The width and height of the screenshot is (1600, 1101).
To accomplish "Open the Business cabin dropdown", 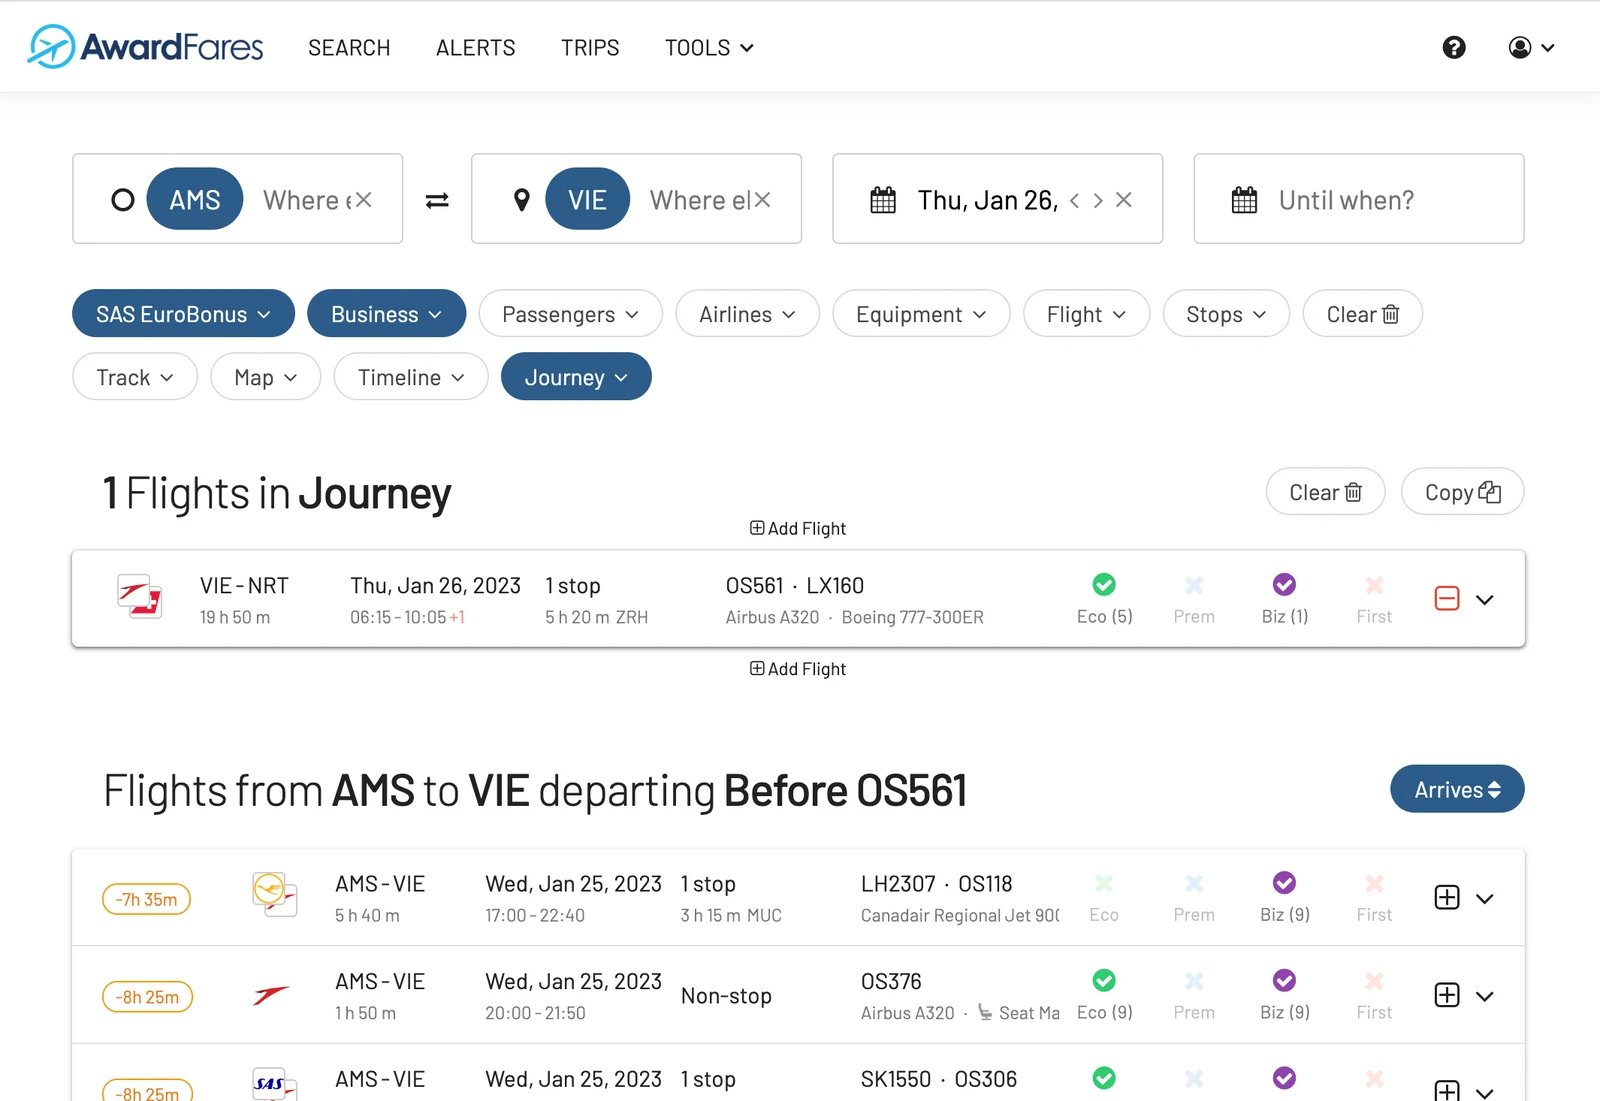I will point(386,314).
